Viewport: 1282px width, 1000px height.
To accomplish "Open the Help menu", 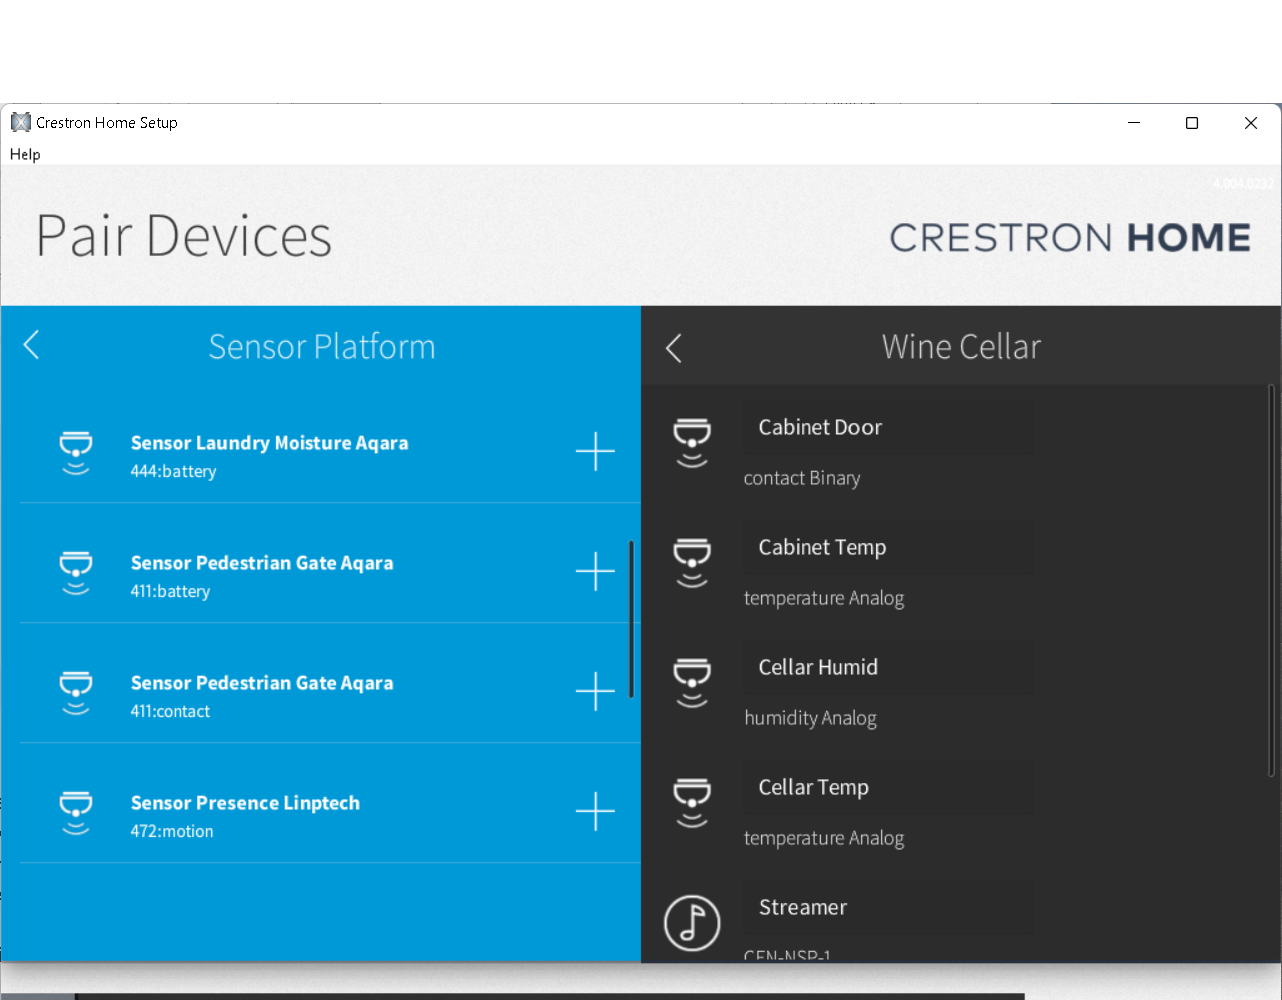I will [x=25, y=154].
